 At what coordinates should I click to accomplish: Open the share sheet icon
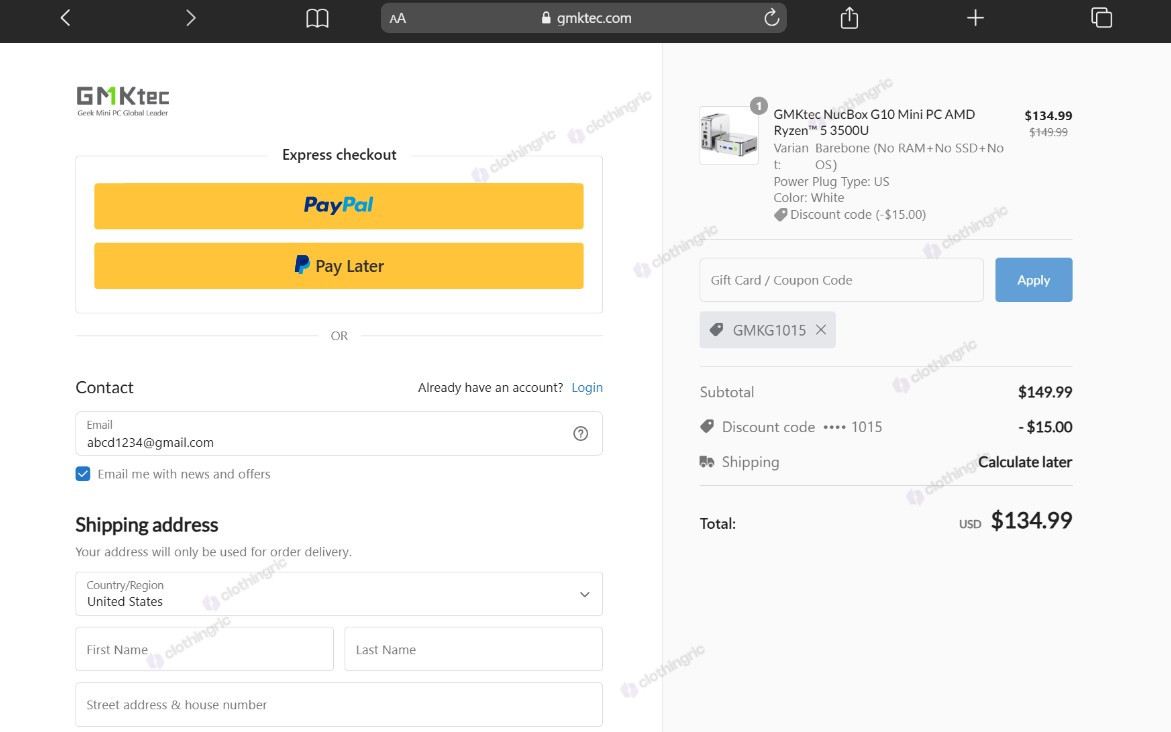(x=849, y=17)
